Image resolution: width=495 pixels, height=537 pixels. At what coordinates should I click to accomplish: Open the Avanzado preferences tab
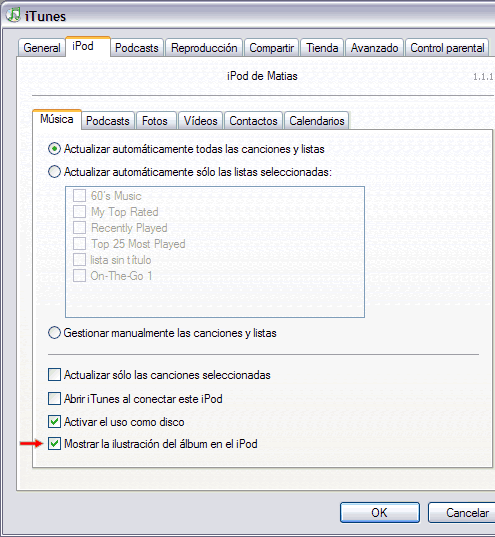click(374, 48)
